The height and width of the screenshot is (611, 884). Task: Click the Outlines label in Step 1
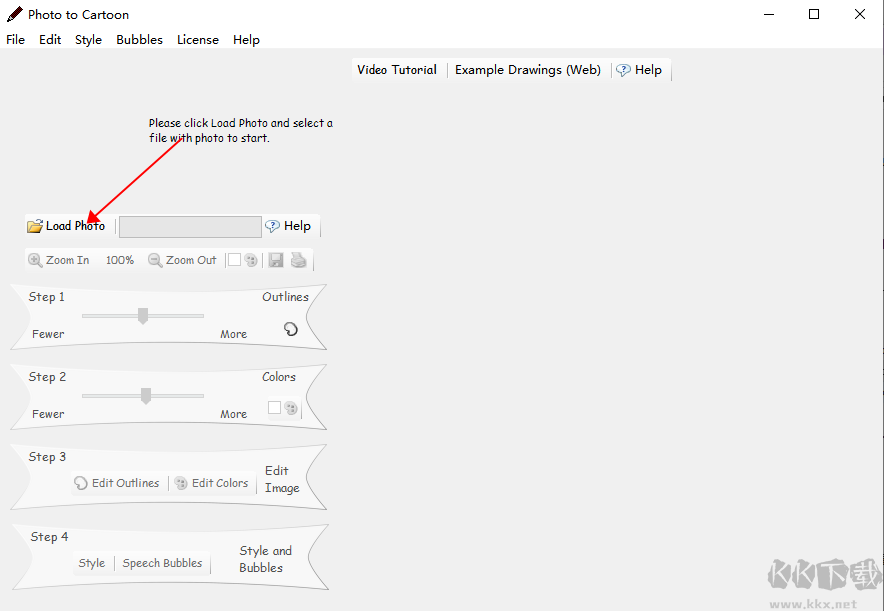(x=285, y=297)
